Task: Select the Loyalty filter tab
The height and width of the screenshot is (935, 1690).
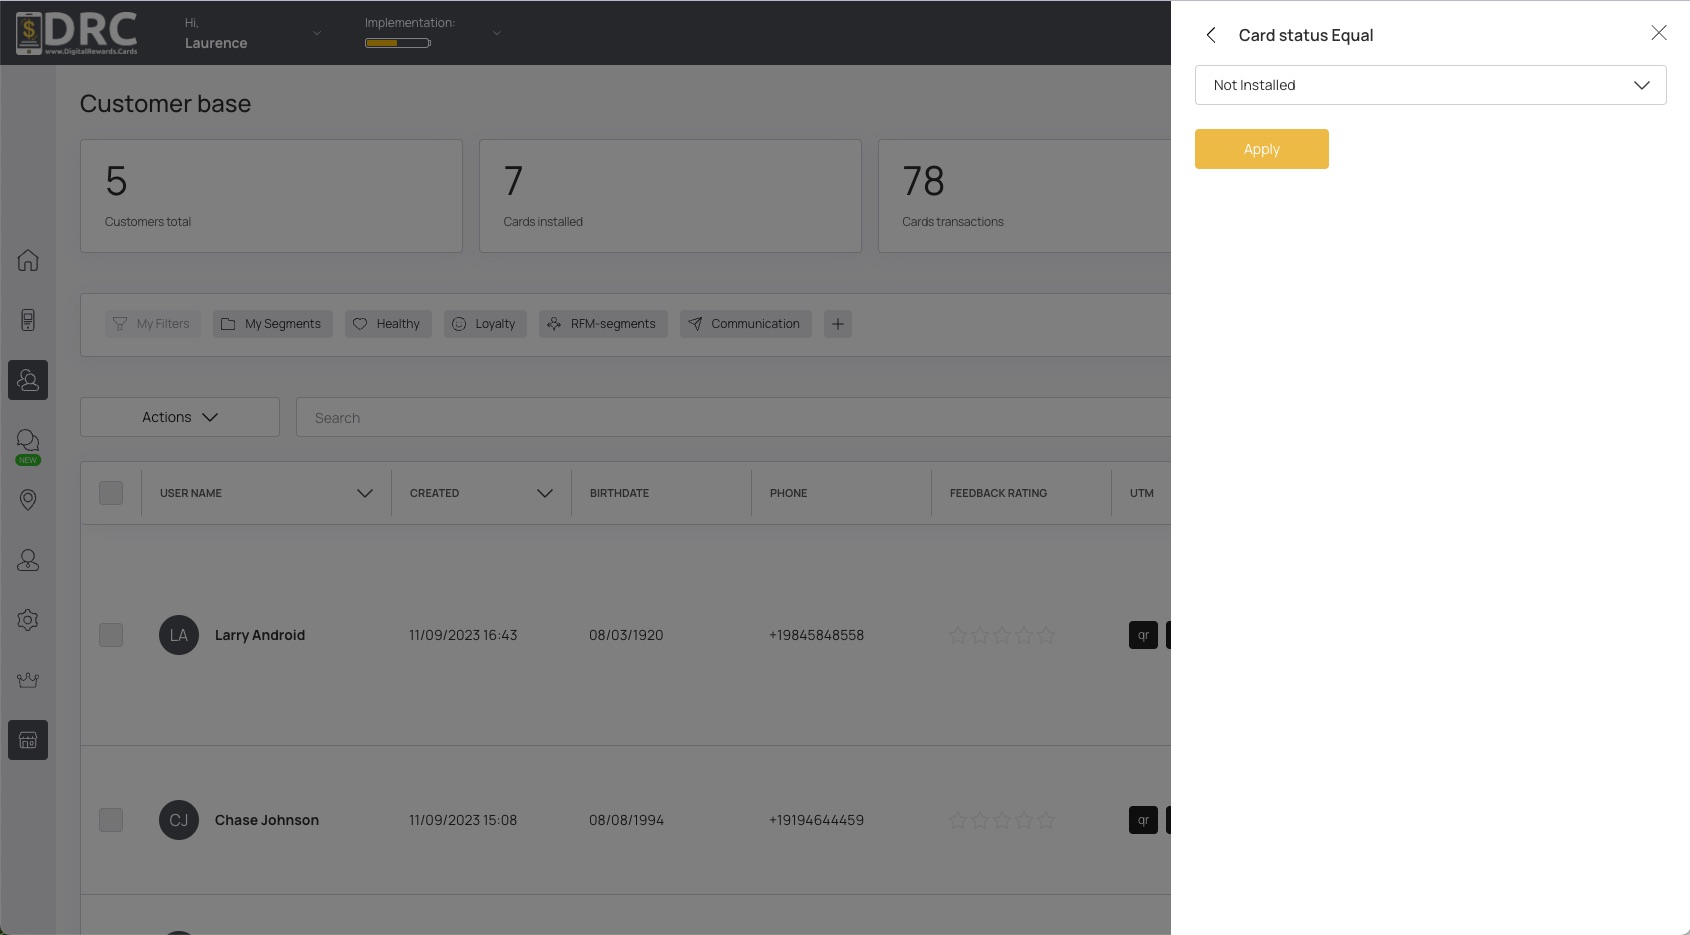Action: pos(485,324)
